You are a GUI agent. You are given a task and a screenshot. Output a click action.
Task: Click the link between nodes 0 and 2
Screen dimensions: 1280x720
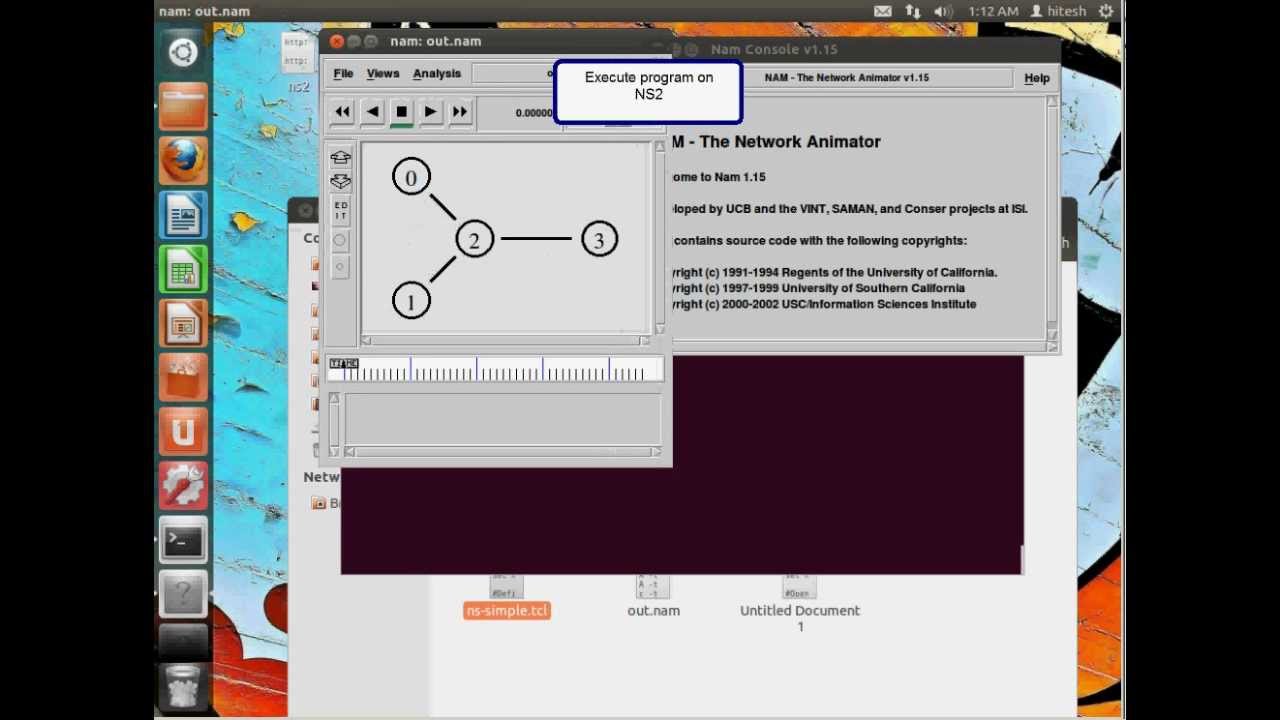point(443,207)
